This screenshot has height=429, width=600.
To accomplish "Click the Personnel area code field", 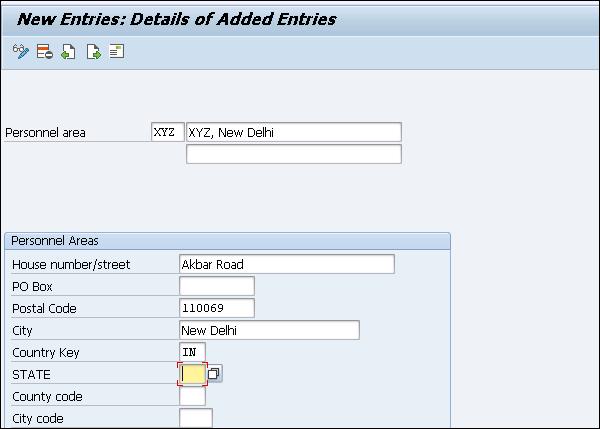I will point(166,132).
